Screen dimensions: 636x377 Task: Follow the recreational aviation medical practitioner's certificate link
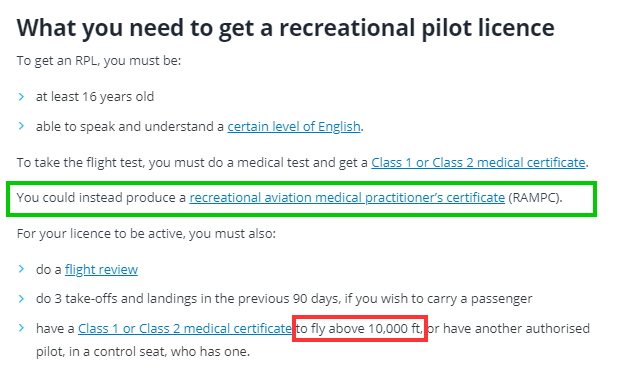347,198
